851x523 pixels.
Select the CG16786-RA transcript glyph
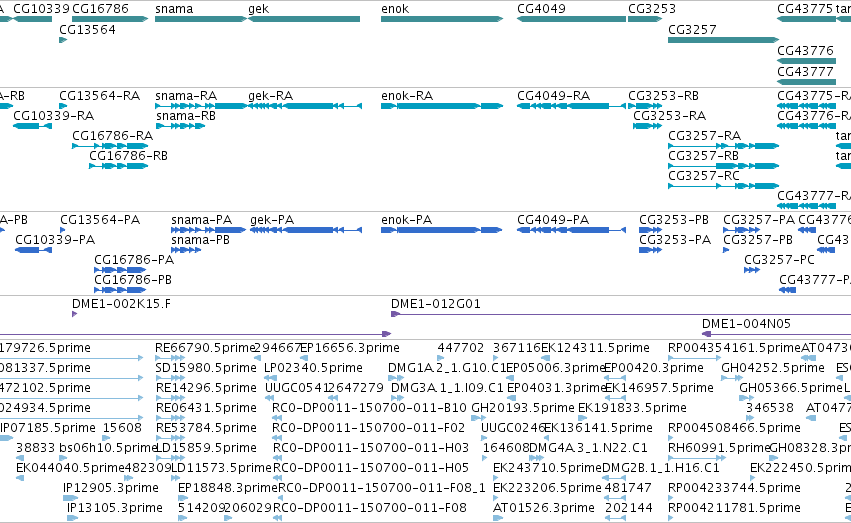(x=110, y=146)
